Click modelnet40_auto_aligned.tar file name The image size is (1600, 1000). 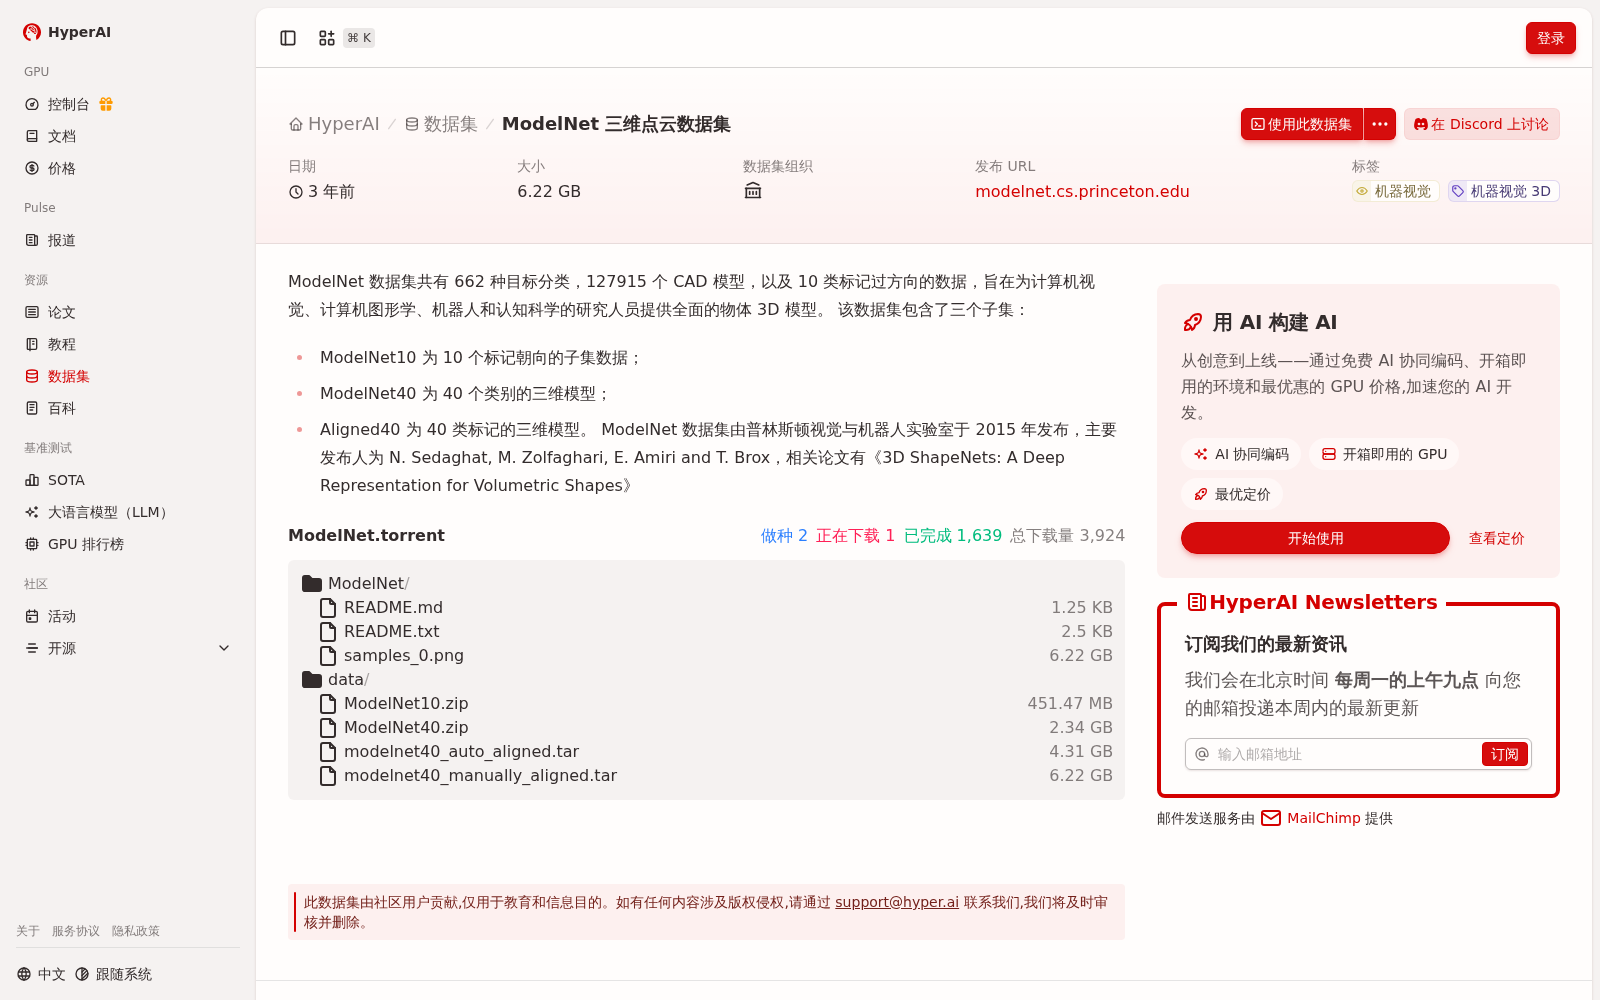coord(461,752)
